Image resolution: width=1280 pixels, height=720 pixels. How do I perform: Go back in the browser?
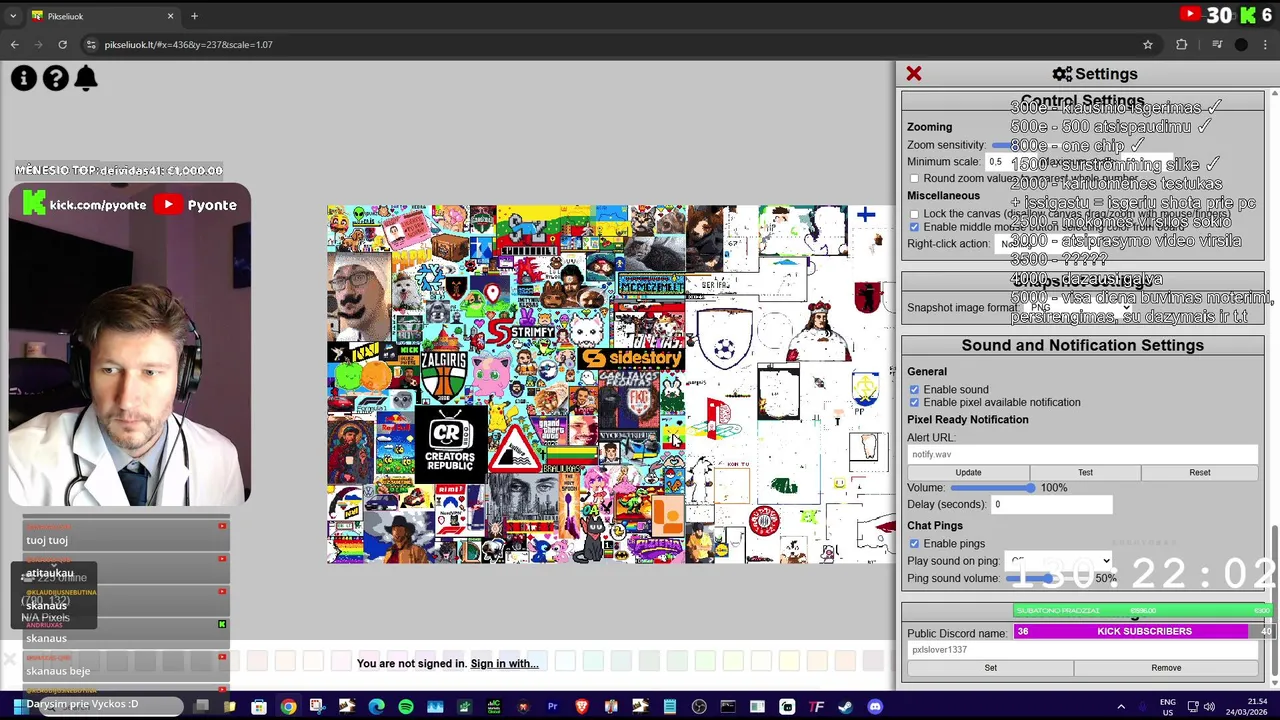(14, 44)
